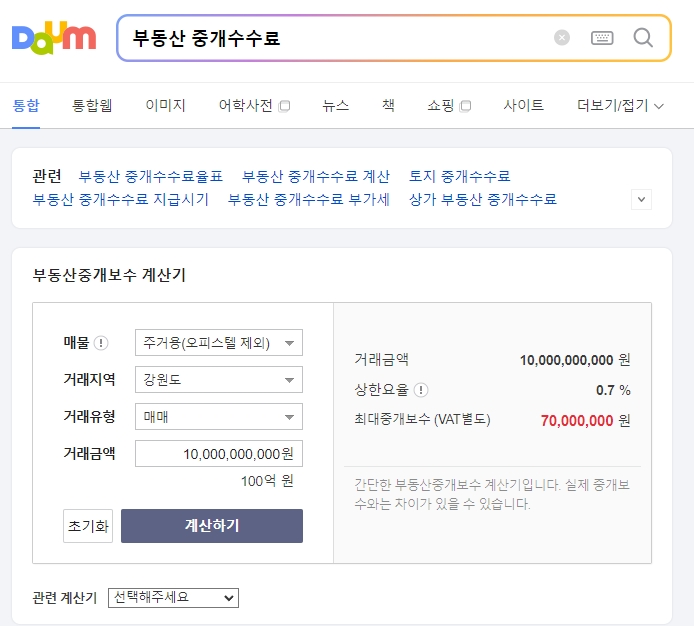Click the 최대중개보수 (VAT별도) label
The image size is (694, 626).
pos(422,419)
